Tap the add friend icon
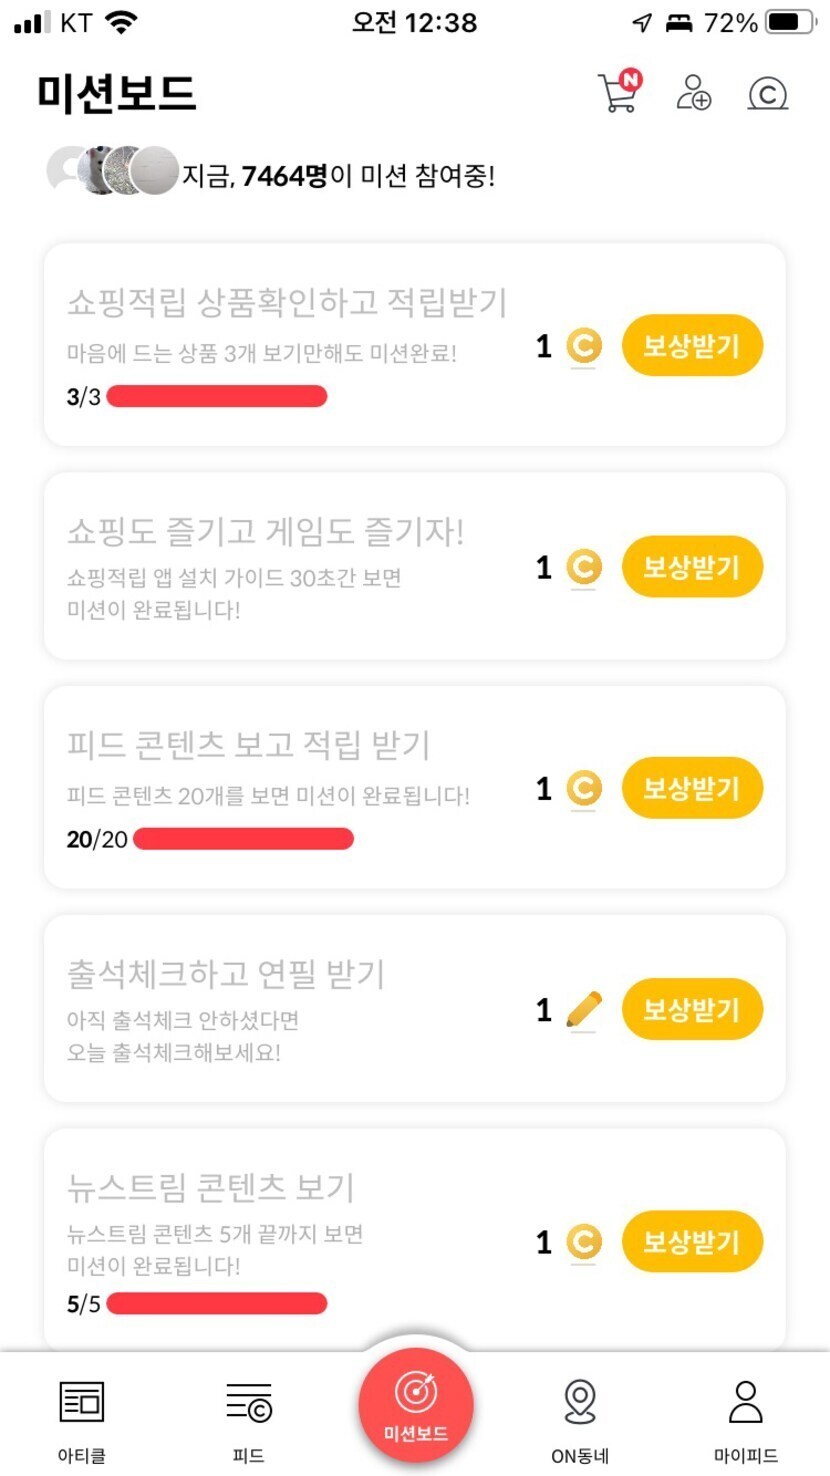The width and height of the screenshot is (830, 1476). pyautogui.click(x=693, y=93)
